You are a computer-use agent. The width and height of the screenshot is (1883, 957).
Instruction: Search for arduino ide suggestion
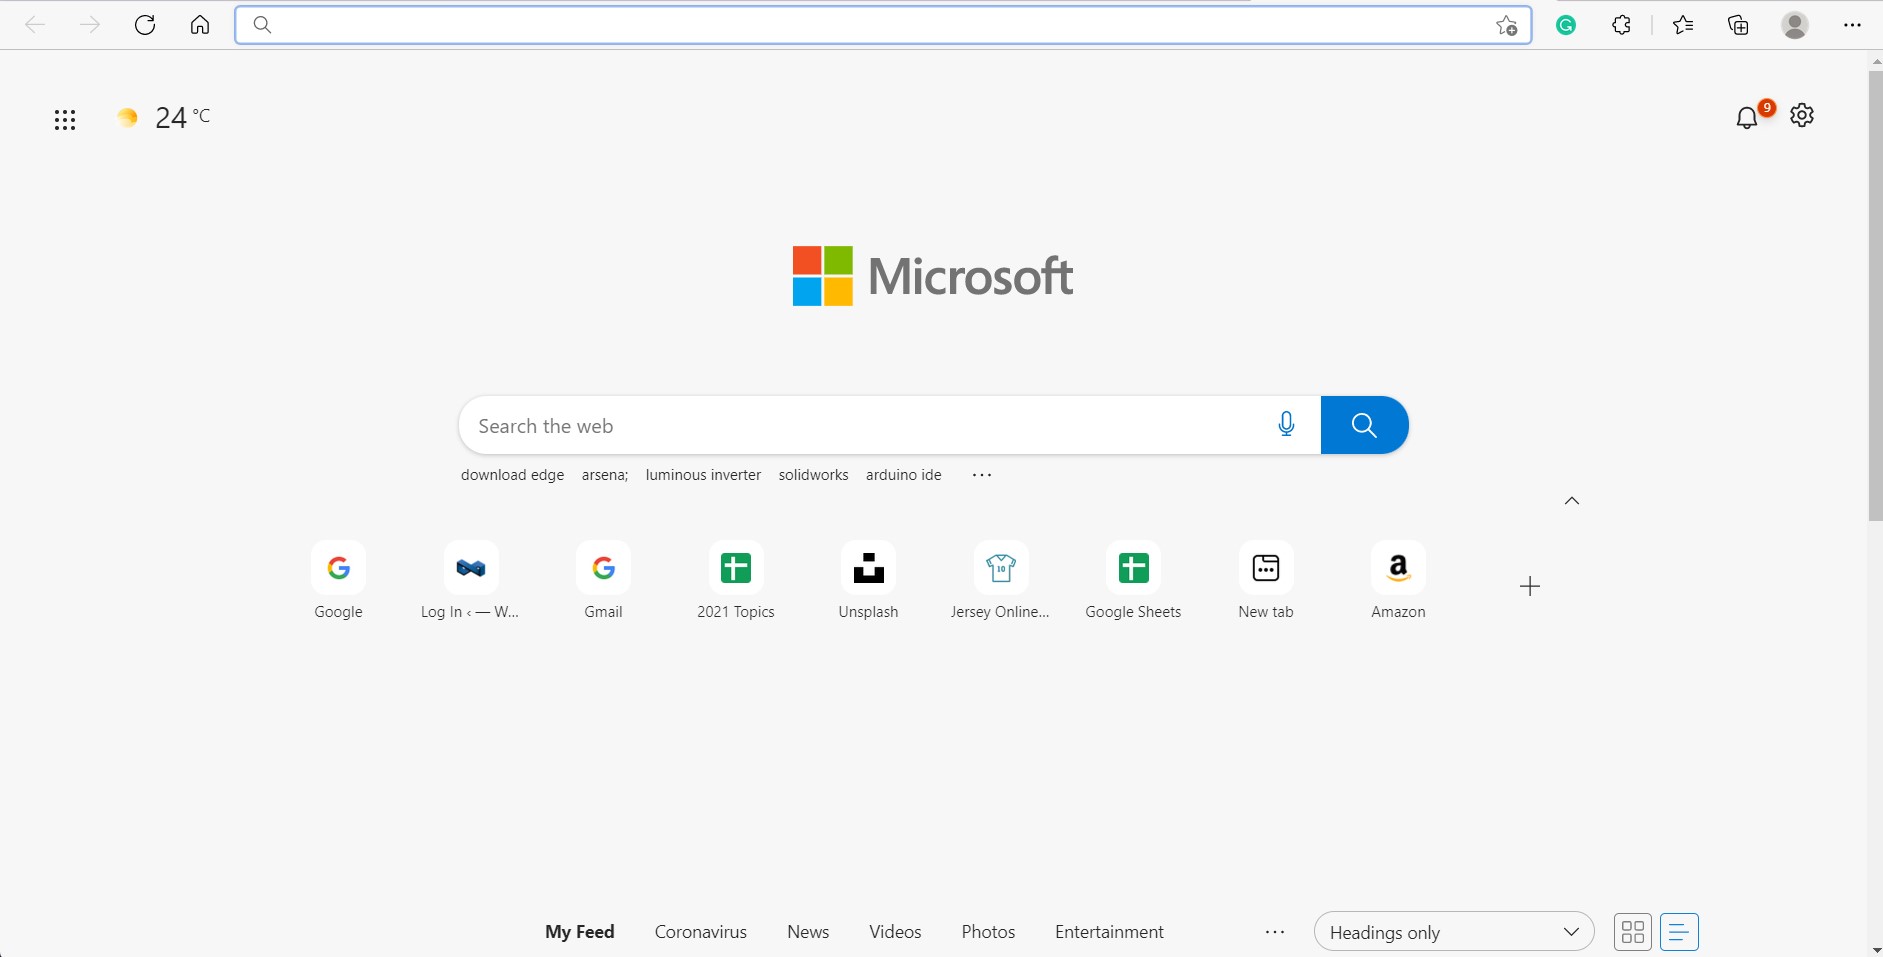click(904, 475)
